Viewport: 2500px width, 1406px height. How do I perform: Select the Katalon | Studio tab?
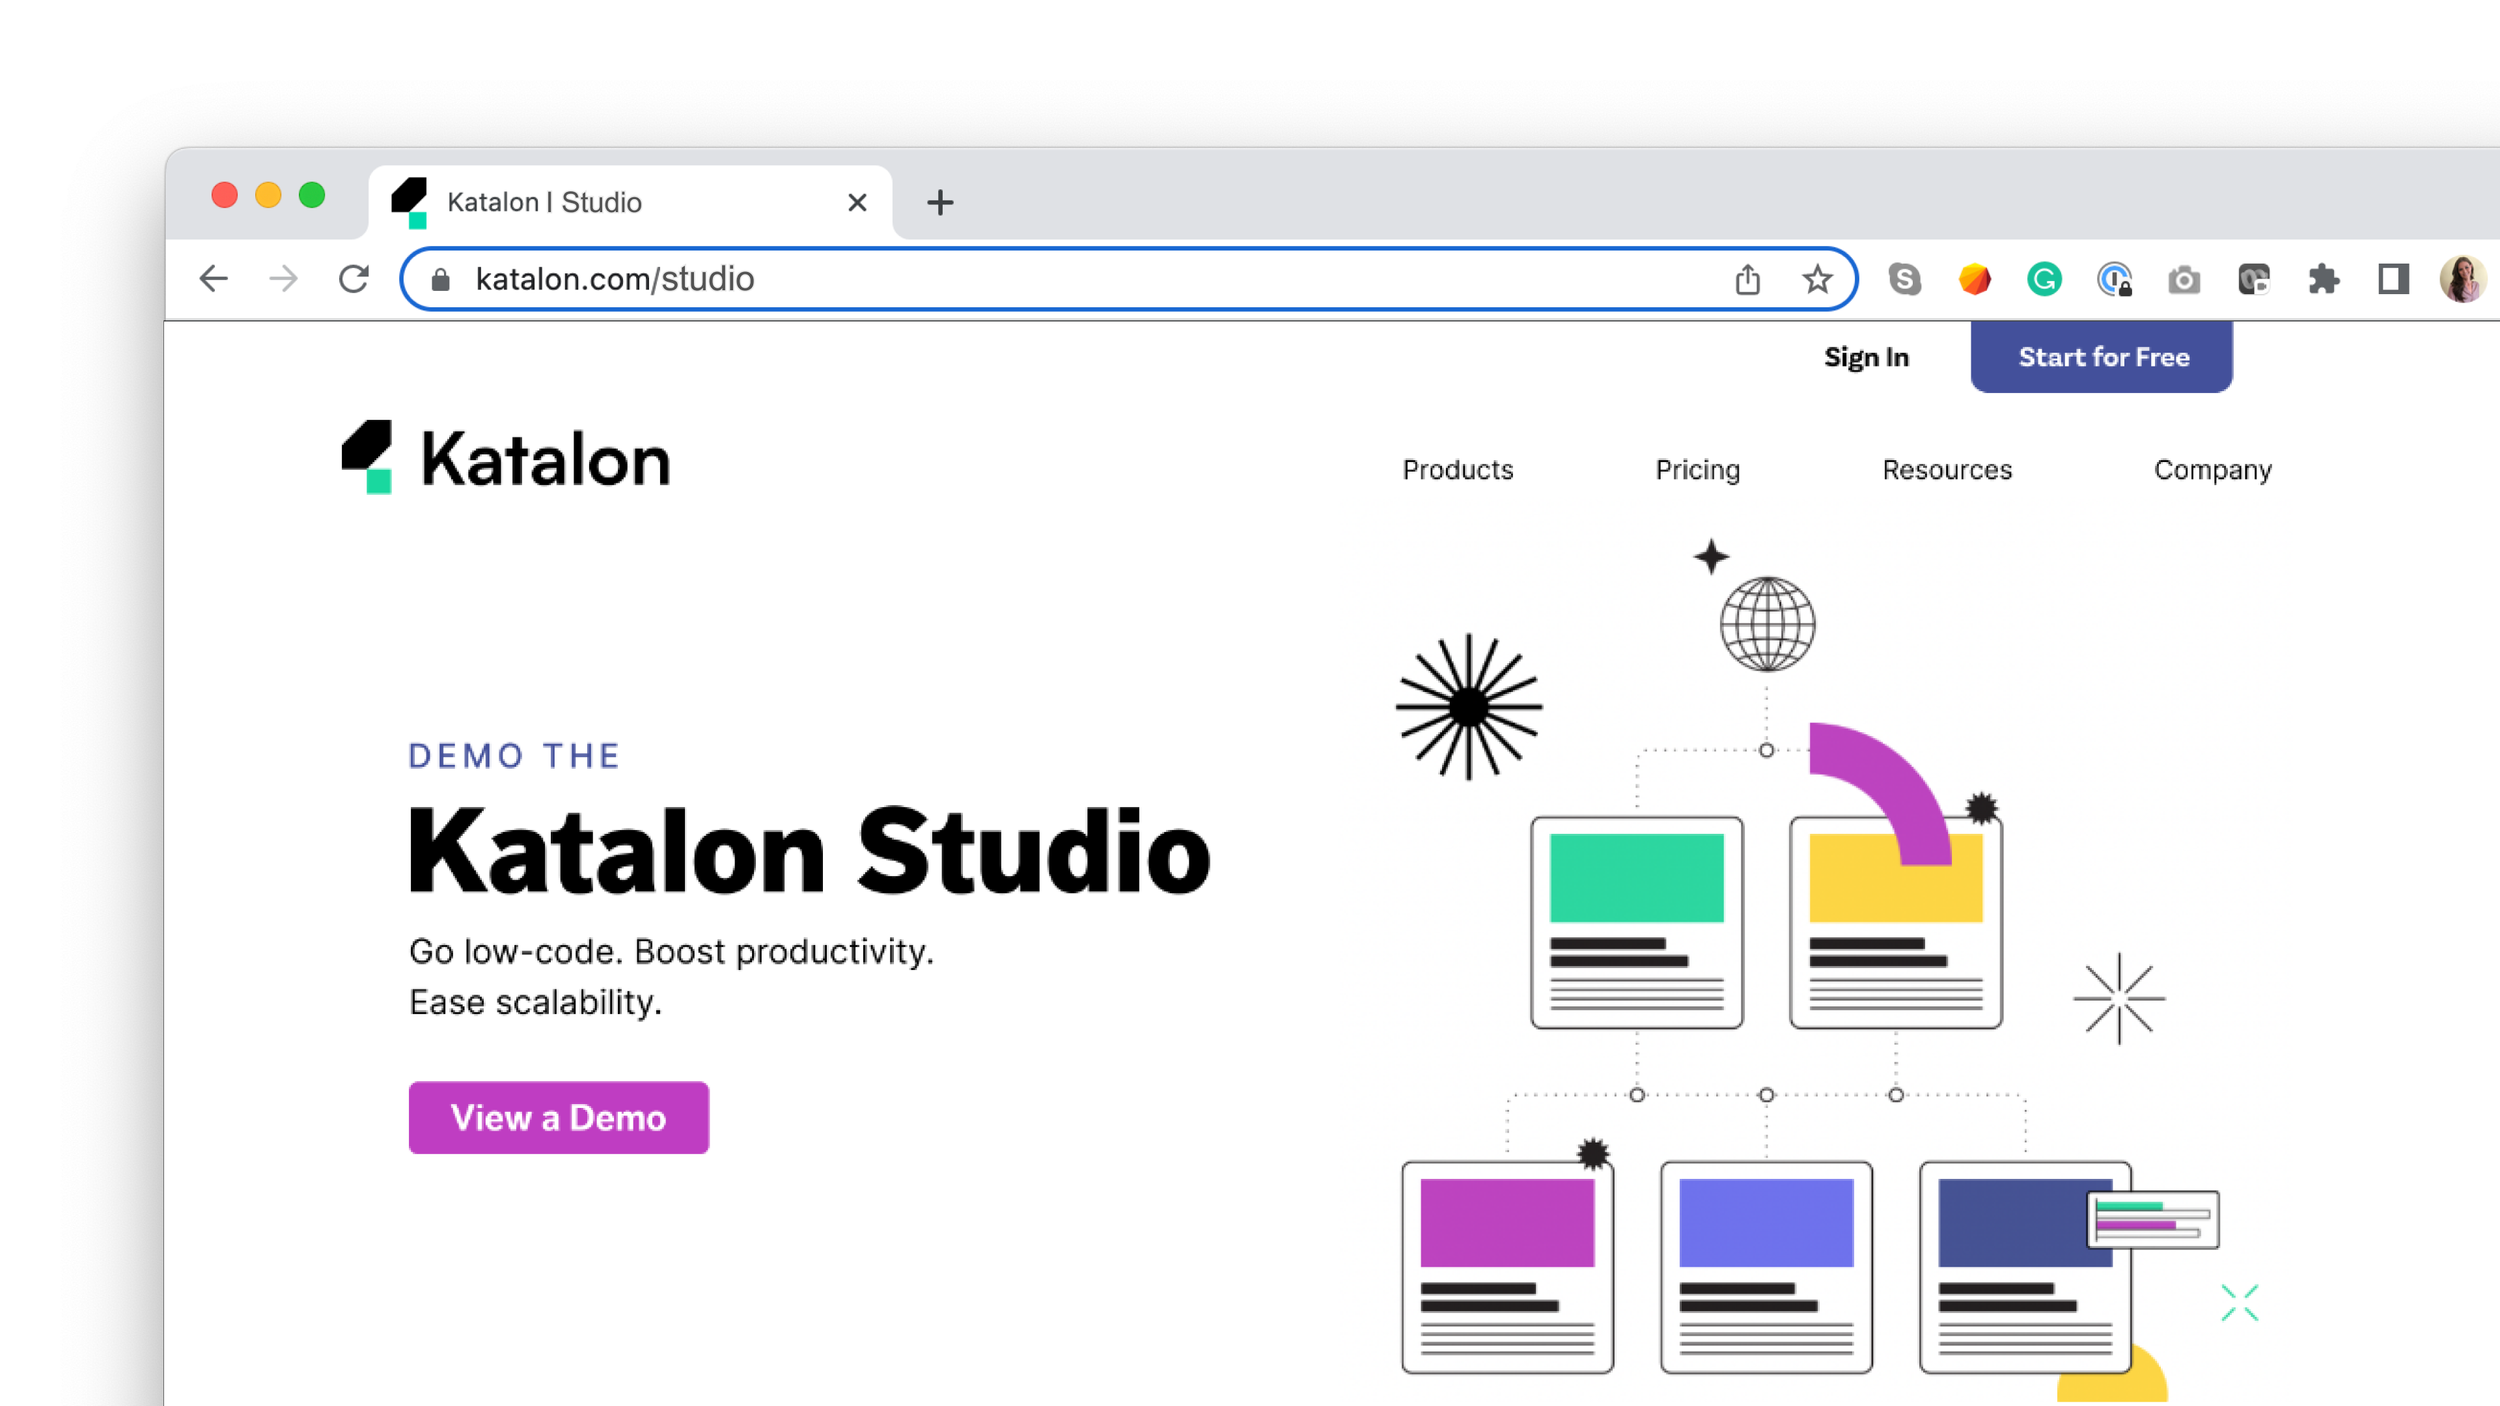(x=631, y=203)
